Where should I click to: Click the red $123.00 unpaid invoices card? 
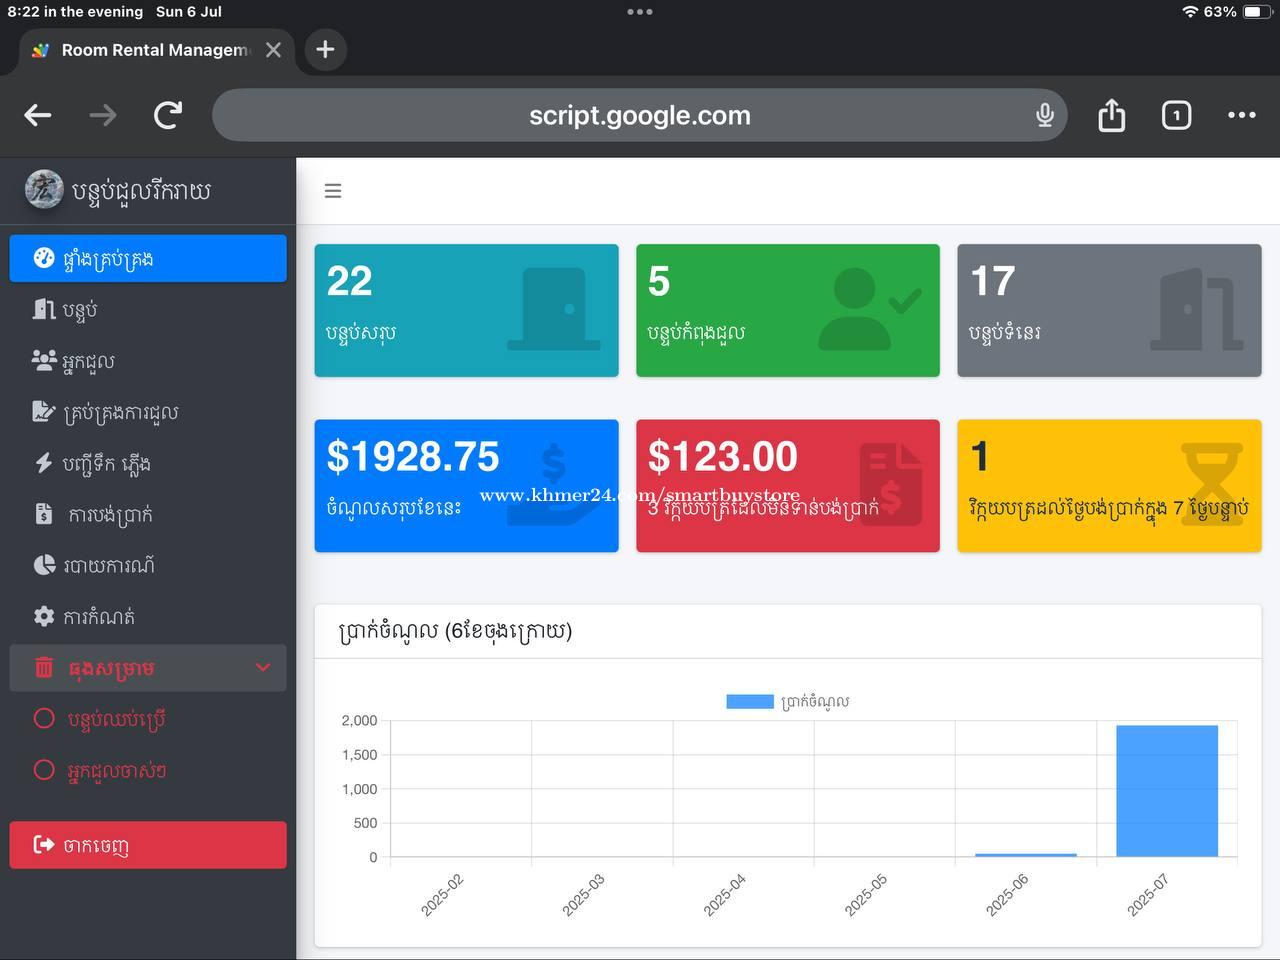click(787, 485)
